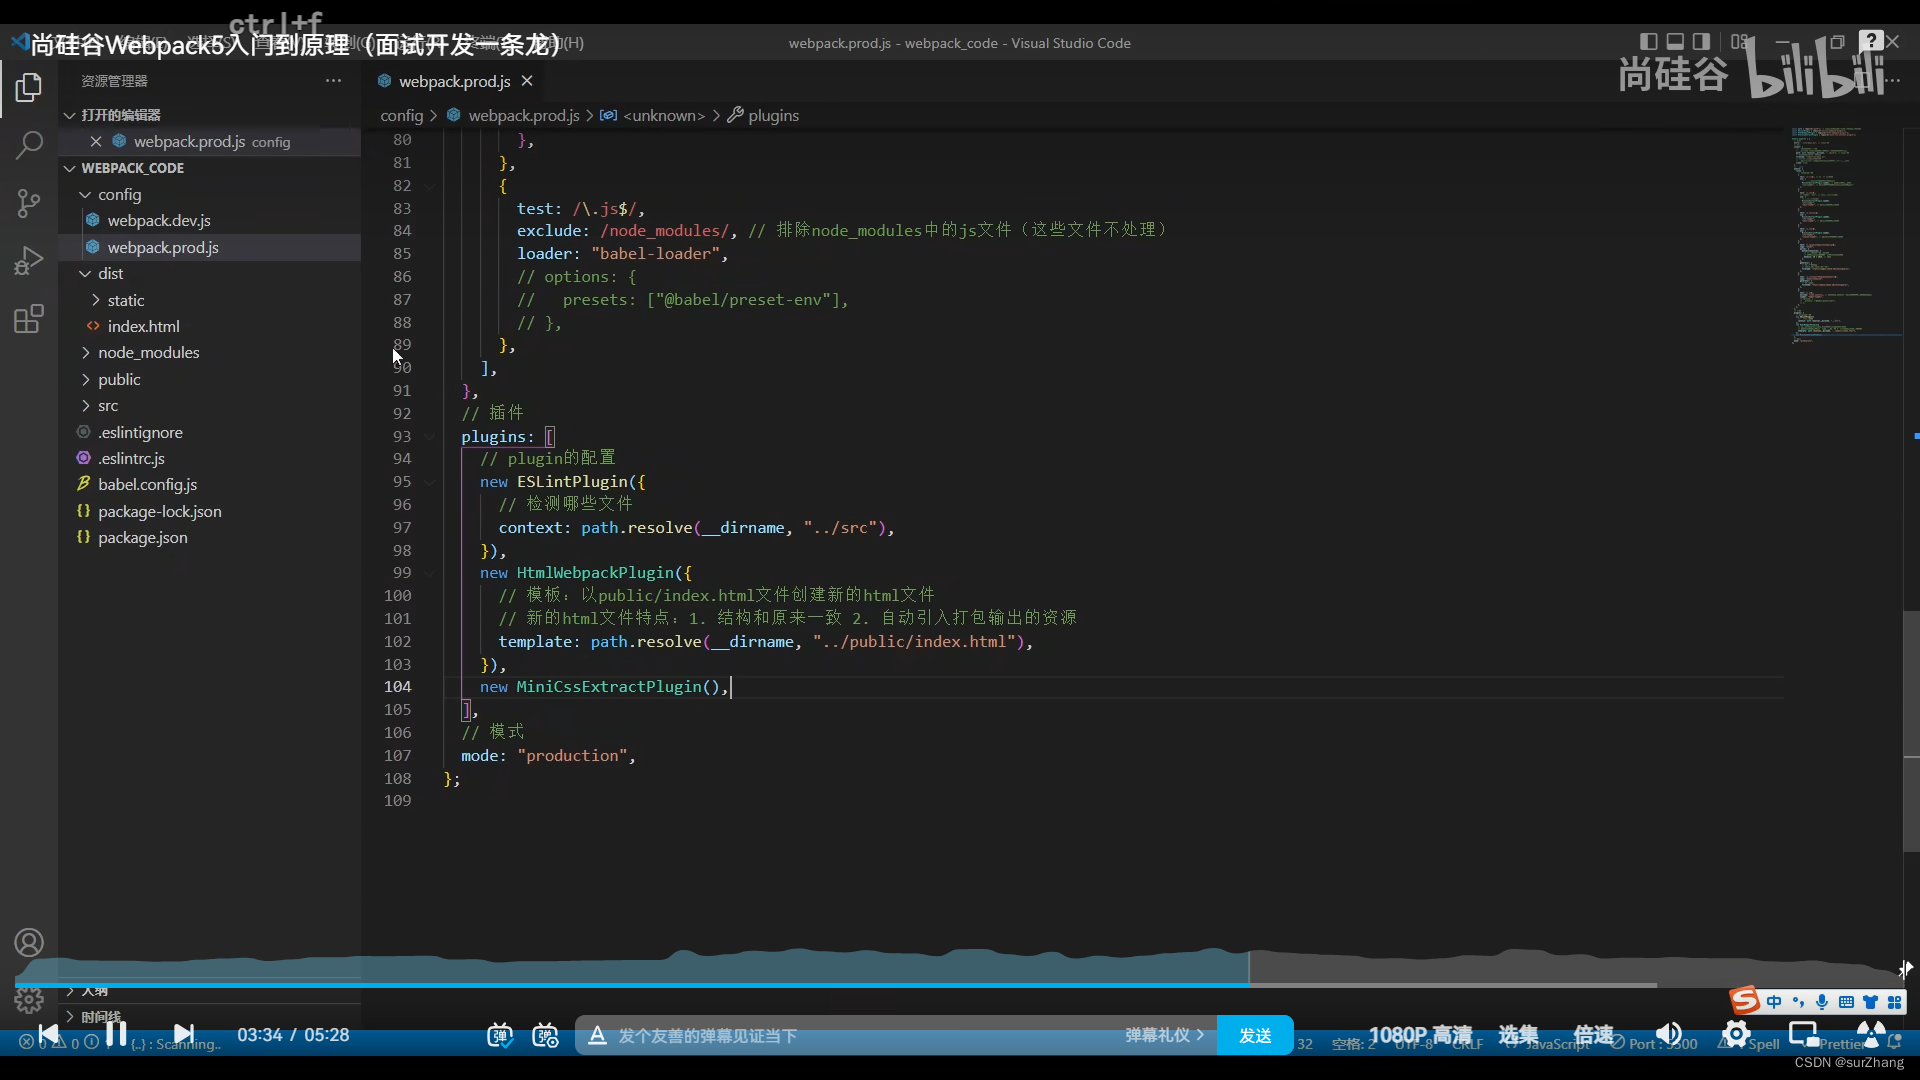Open the 倍速 playback speed menu
The height and width of the screenshot is (1080, 1920).
1593,1035
